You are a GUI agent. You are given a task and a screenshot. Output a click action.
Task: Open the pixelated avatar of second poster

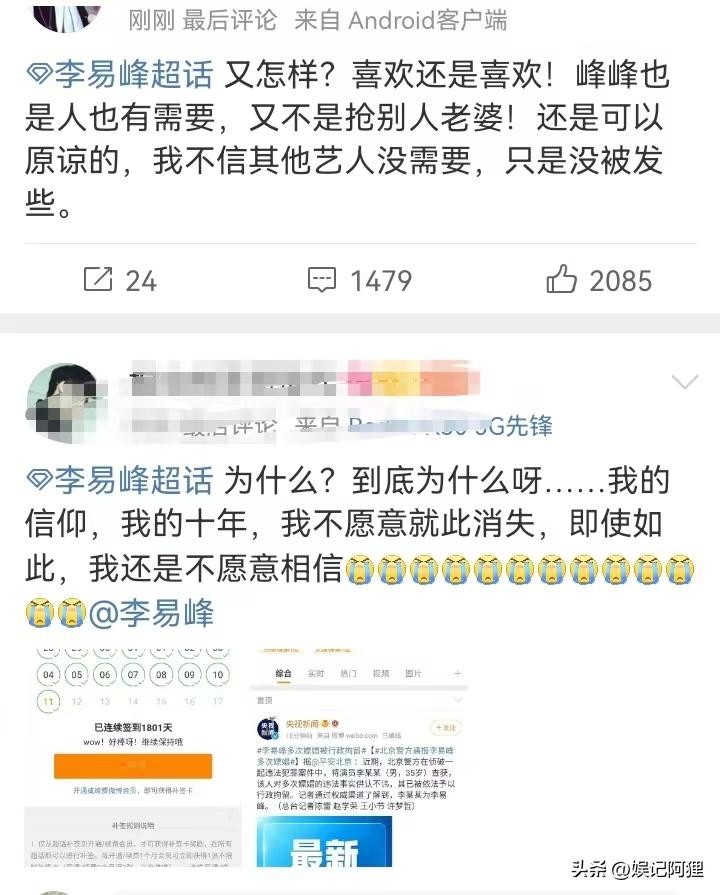[x=67, y=403]
